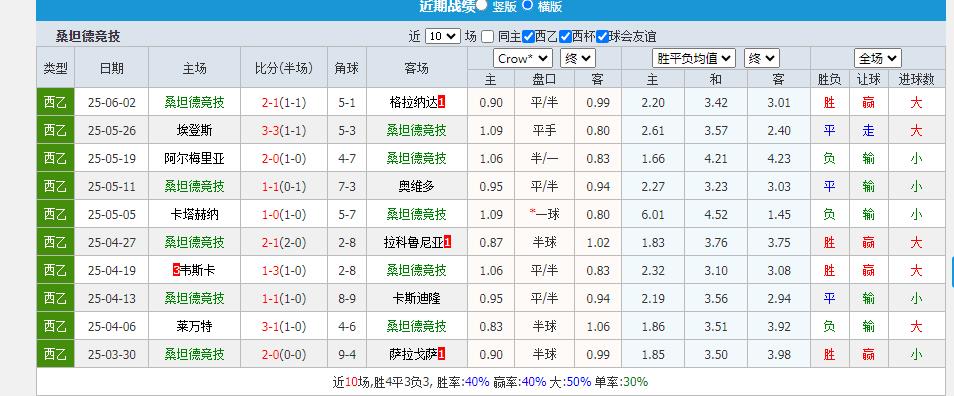Uncheck the 球会友谊 checkbox
The height and width of the screenshot is (396, 954).
point(602,36)
